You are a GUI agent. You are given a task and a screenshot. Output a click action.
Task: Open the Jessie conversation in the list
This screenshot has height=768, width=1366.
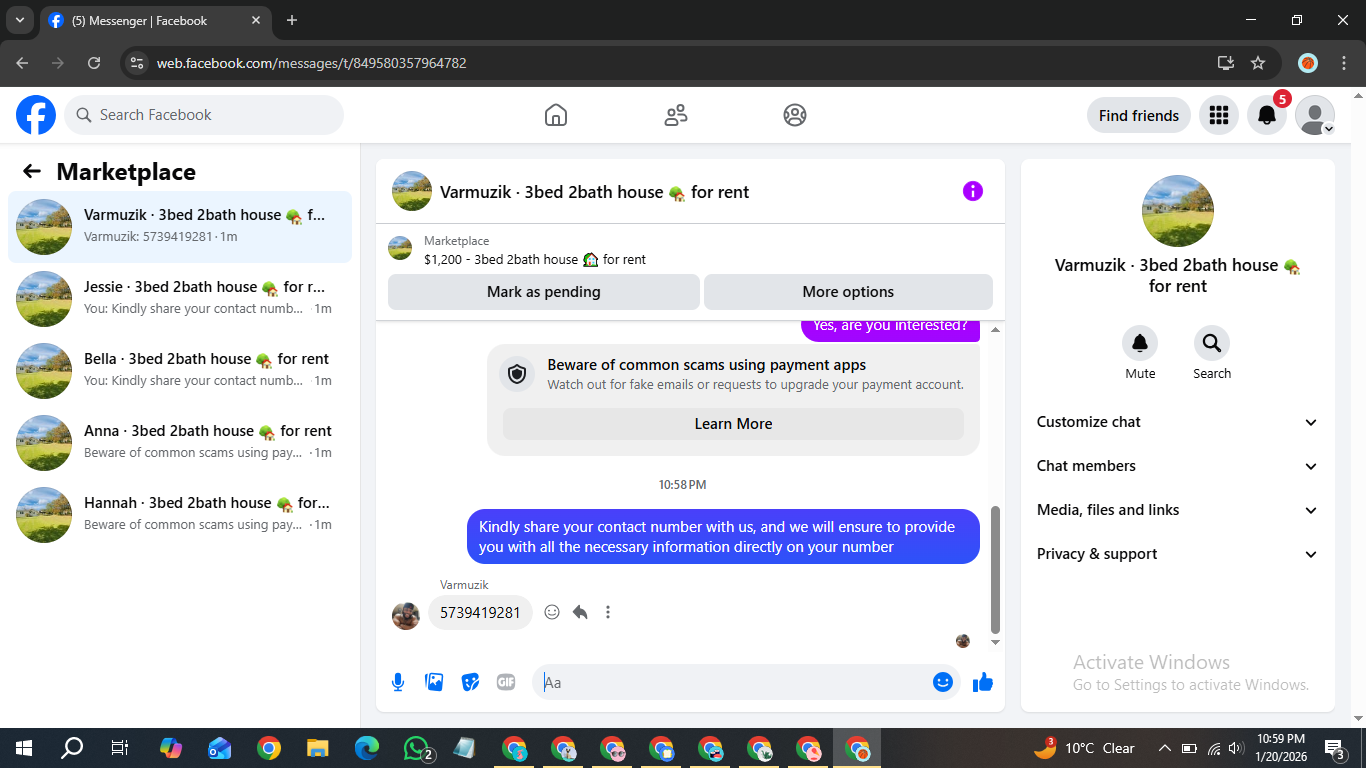pyautogui.click(x=180, y=299)
